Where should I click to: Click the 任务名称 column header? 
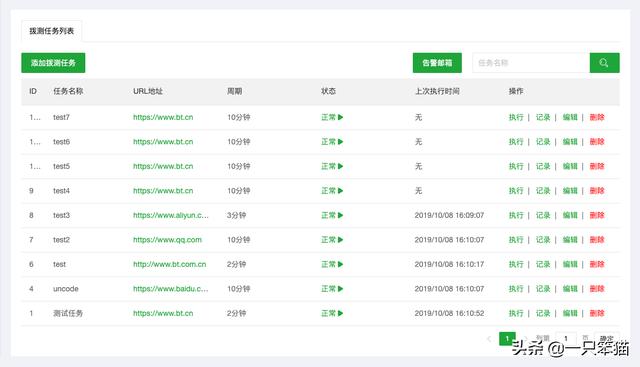click(68, 91)
